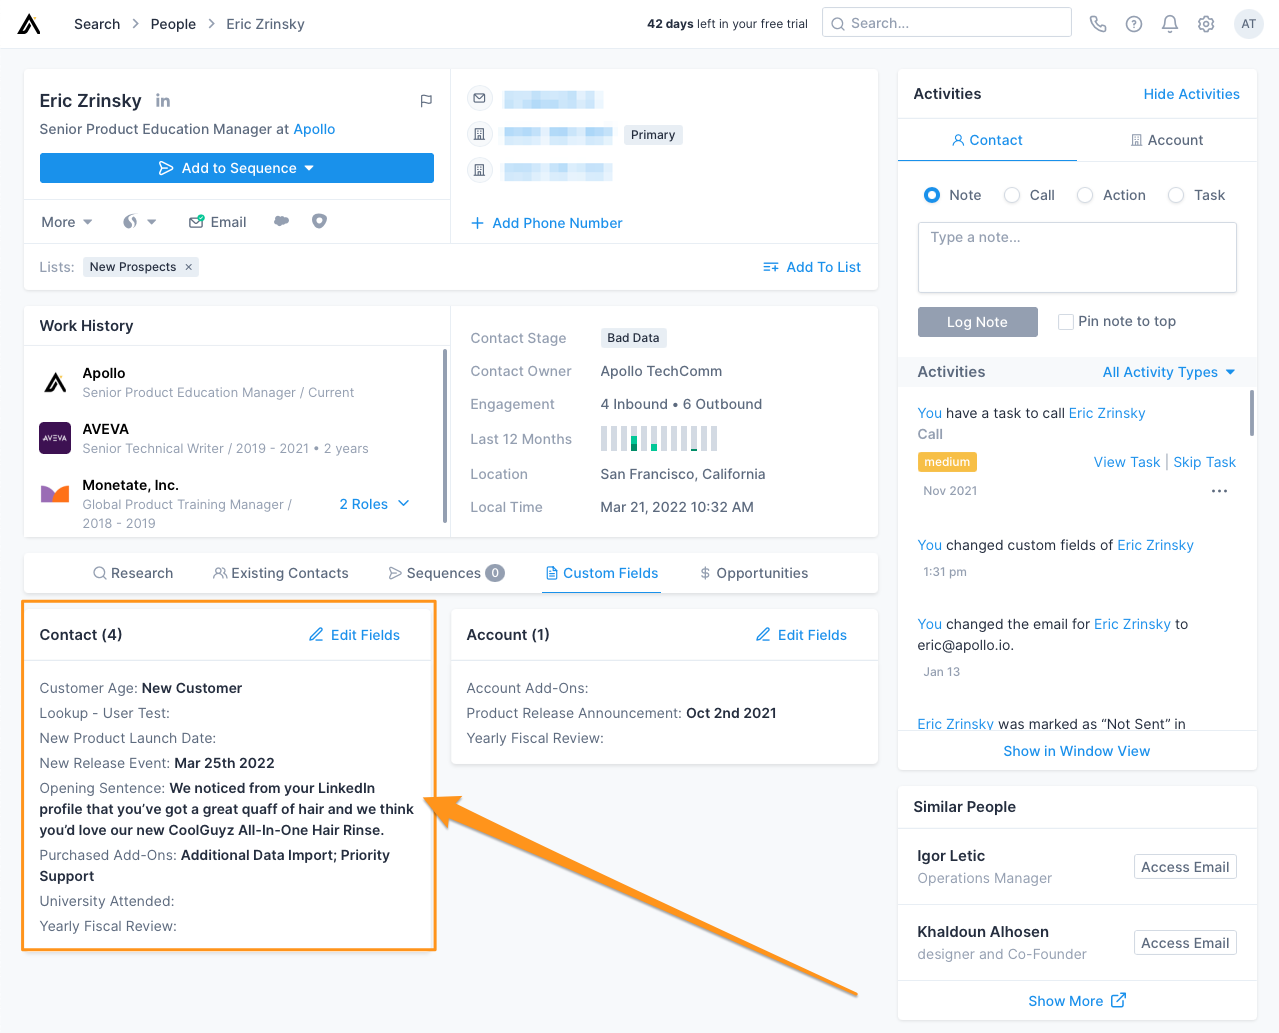Open the globe dropdown next to More
The width and height of the screenshot is (1279, 1033).
click(x=139, y=222)
